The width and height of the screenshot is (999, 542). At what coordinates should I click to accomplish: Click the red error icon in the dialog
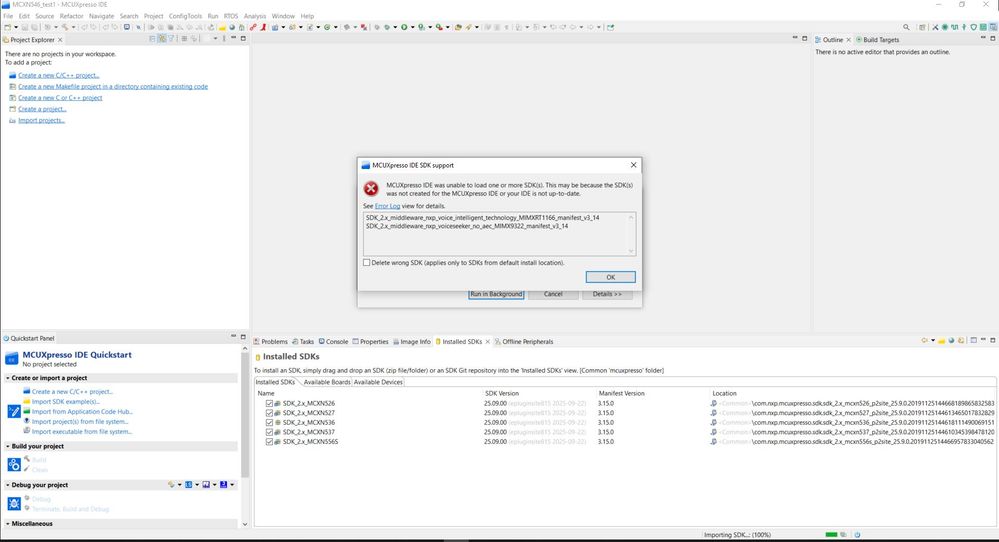(371, 189)
